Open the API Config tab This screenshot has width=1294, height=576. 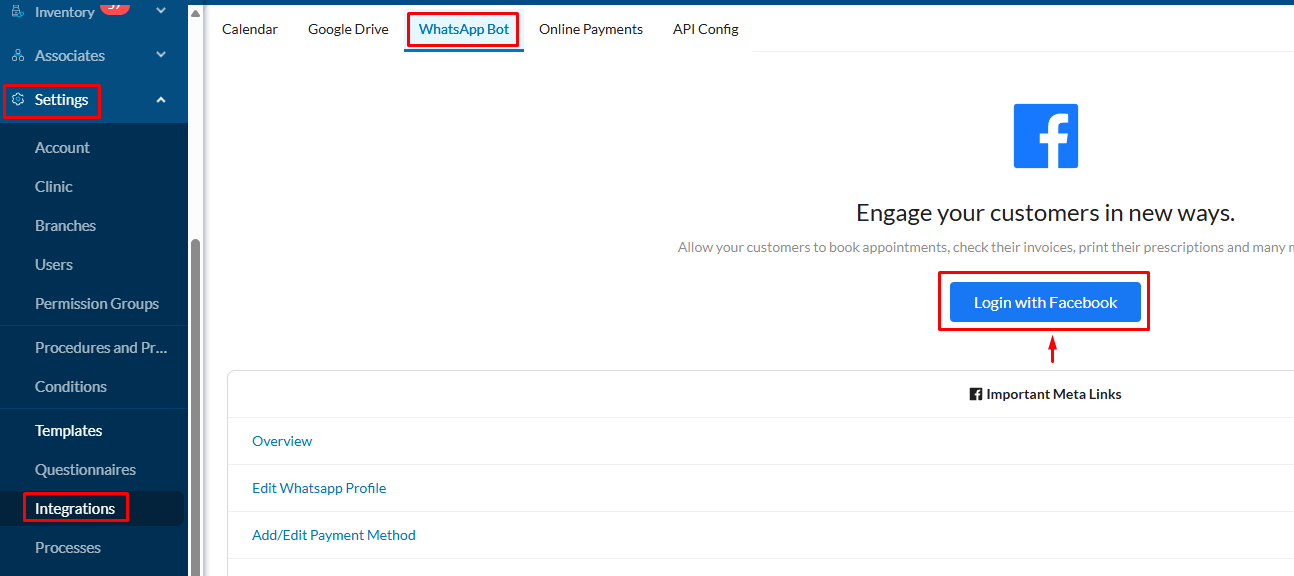(706, 29)
